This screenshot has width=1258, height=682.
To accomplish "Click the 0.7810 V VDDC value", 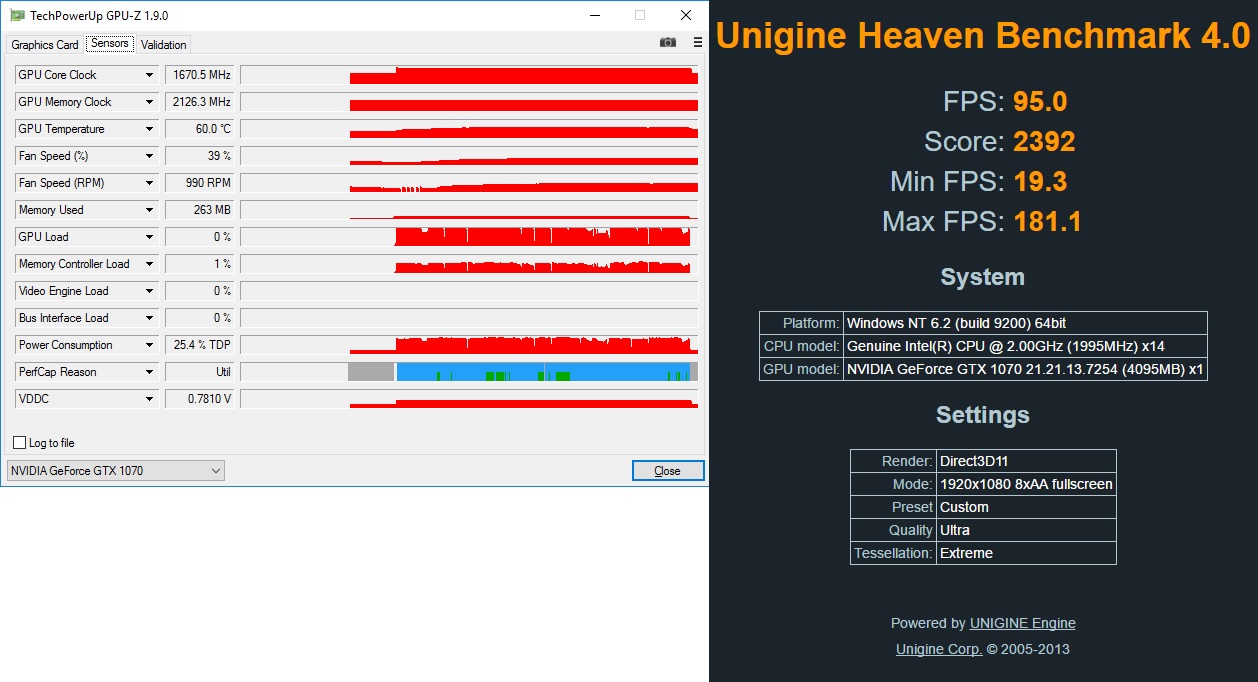I will pyautogui.click(x=199, y=399).
